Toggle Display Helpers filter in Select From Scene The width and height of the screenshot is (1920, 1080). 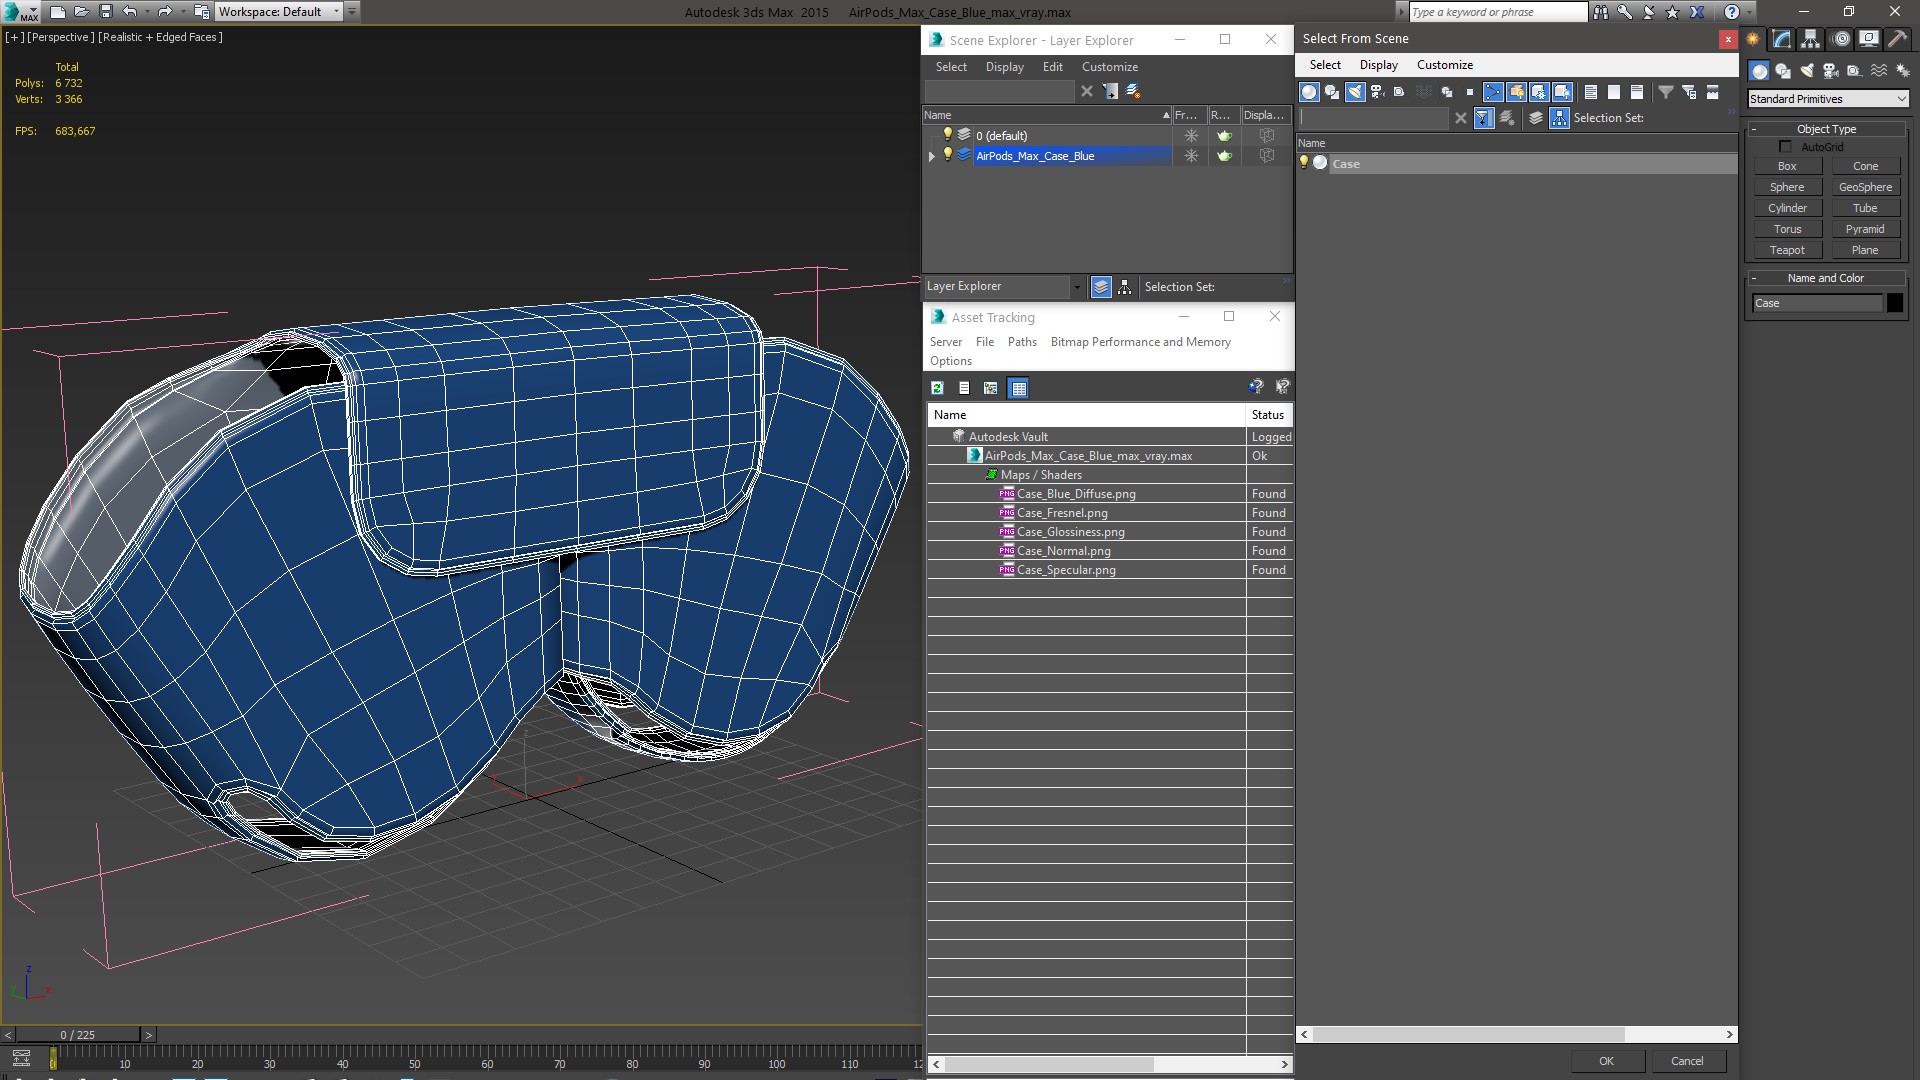1400,92
